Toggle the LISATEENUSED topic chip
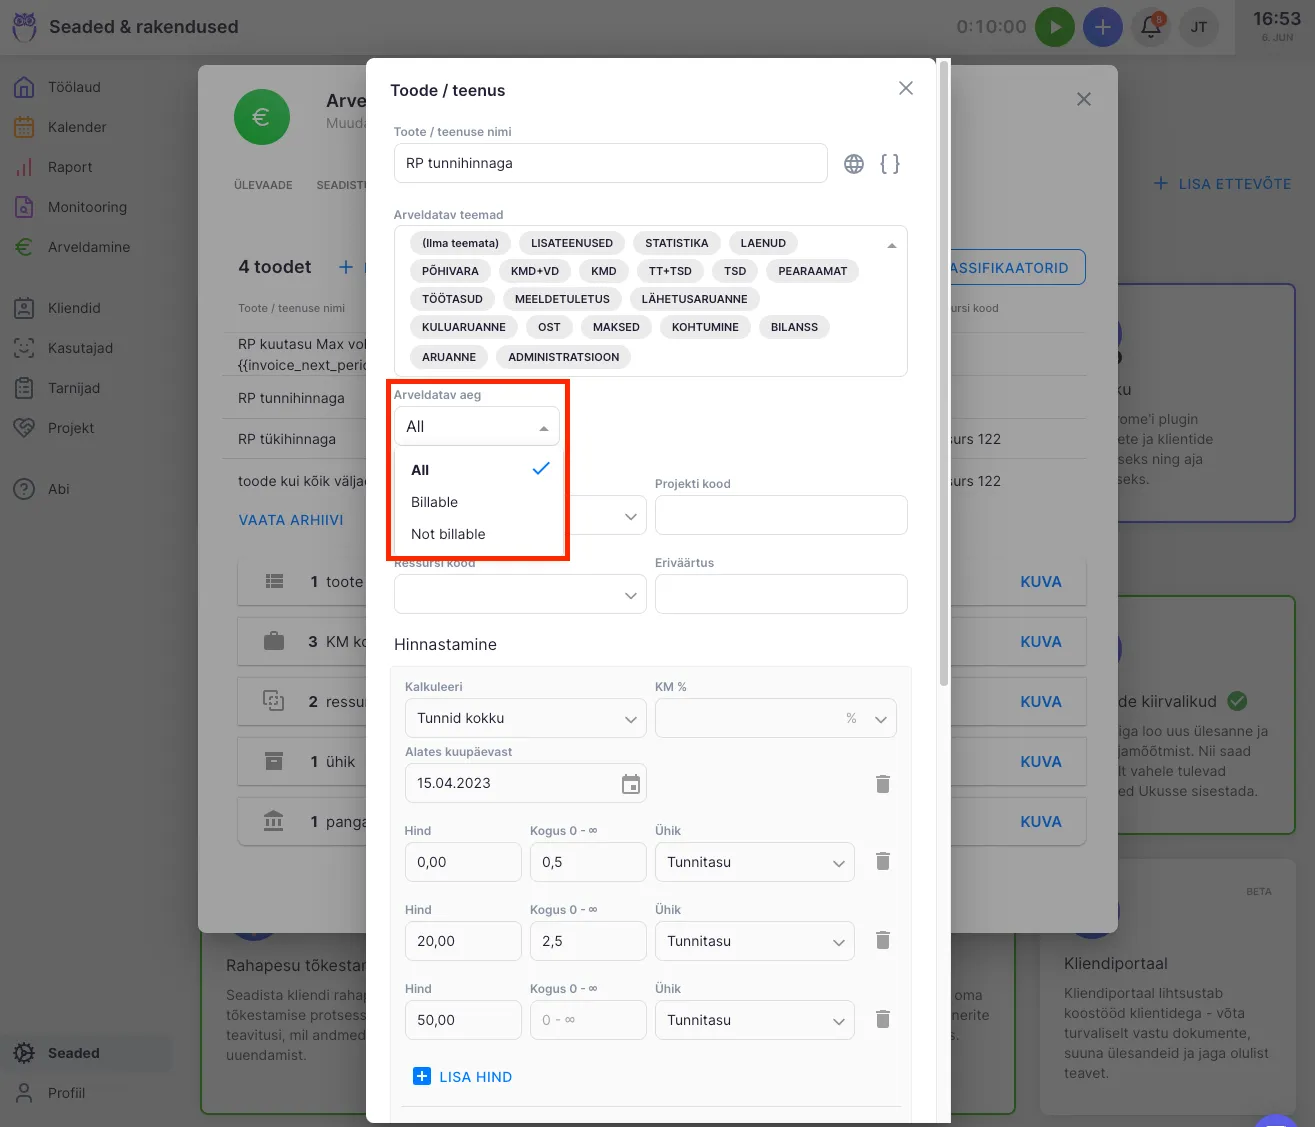Image resolution: width=1315 pixels, height=1127 pixels. (571, 243)
